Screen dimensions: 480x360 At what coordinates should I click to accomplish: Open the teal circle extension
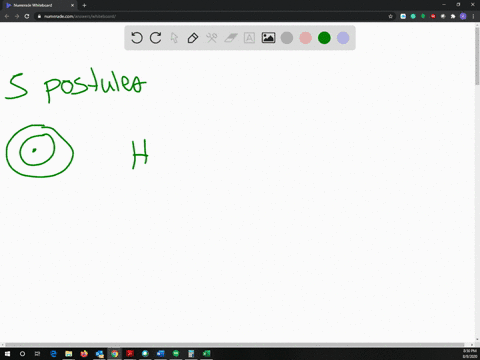point(413,16)
